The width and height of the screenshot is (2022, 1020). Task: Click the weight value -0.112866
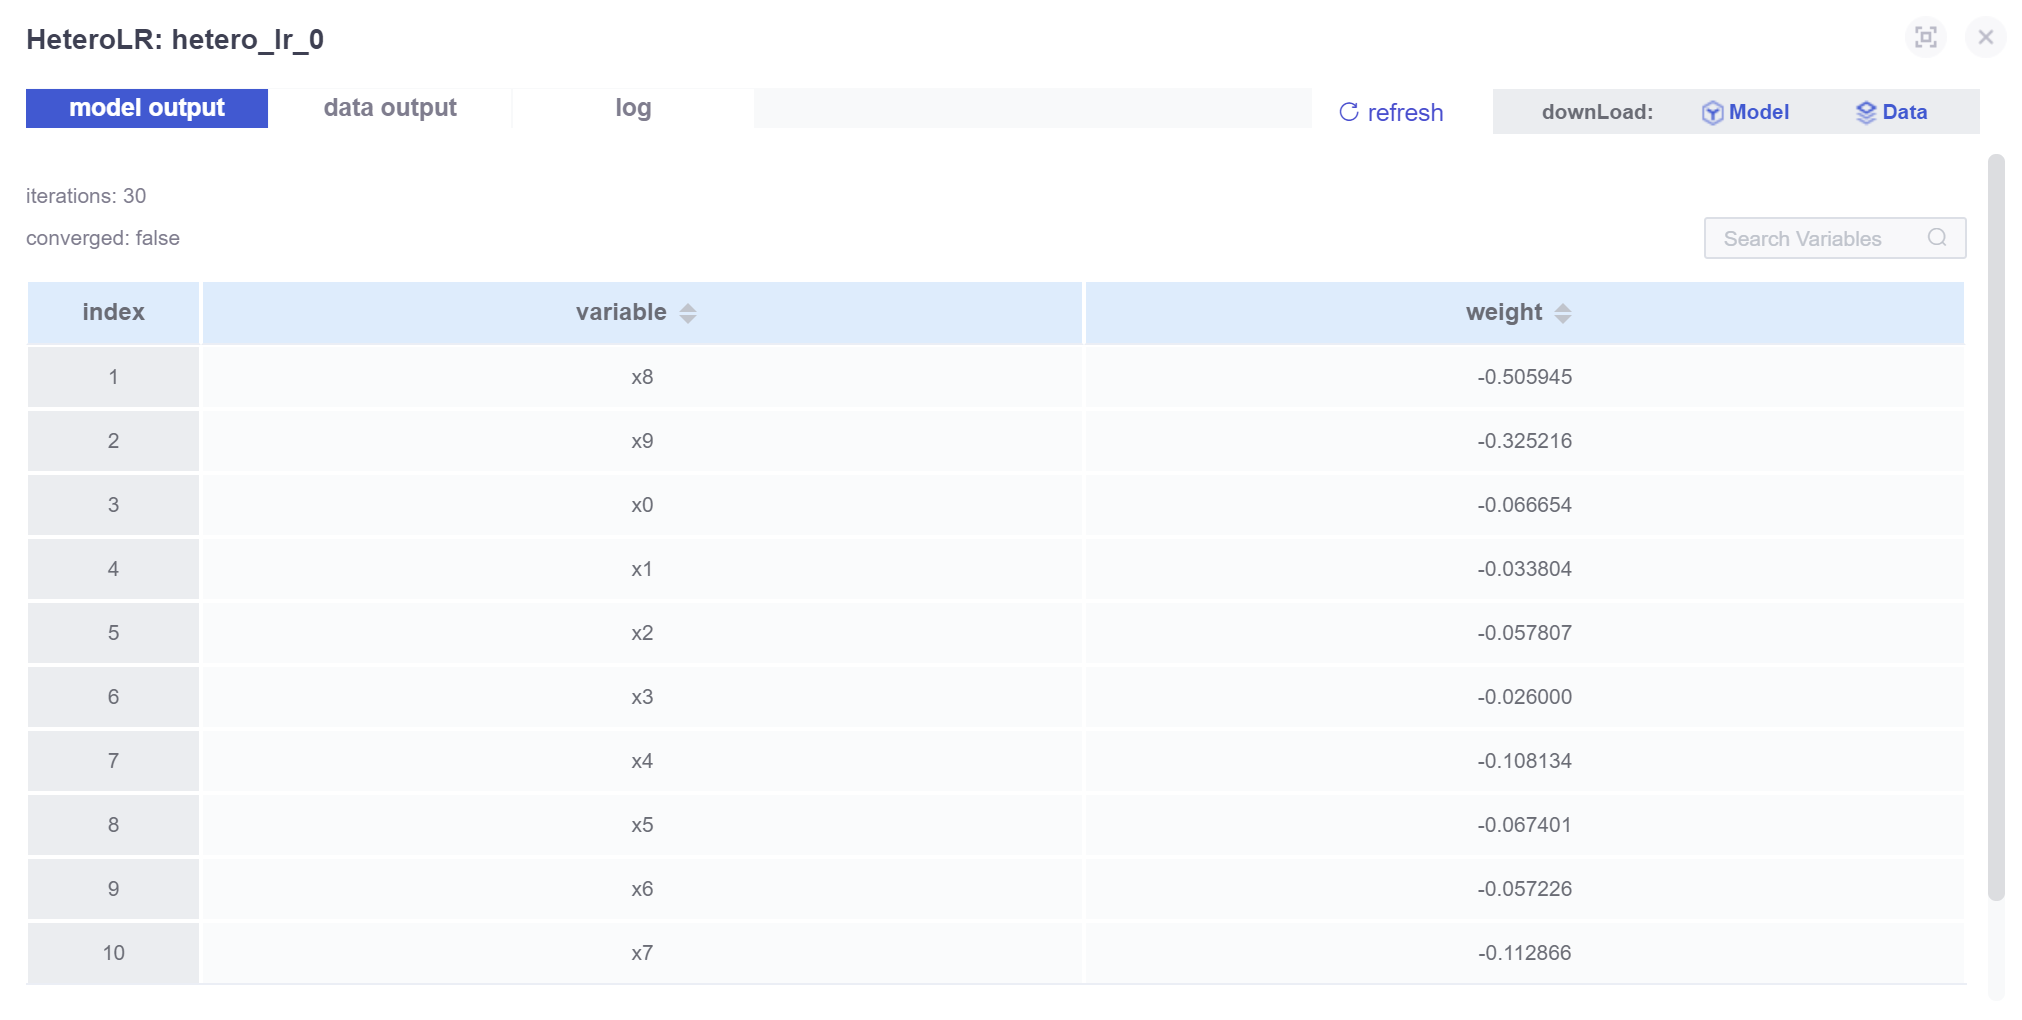click(1524, 953)
